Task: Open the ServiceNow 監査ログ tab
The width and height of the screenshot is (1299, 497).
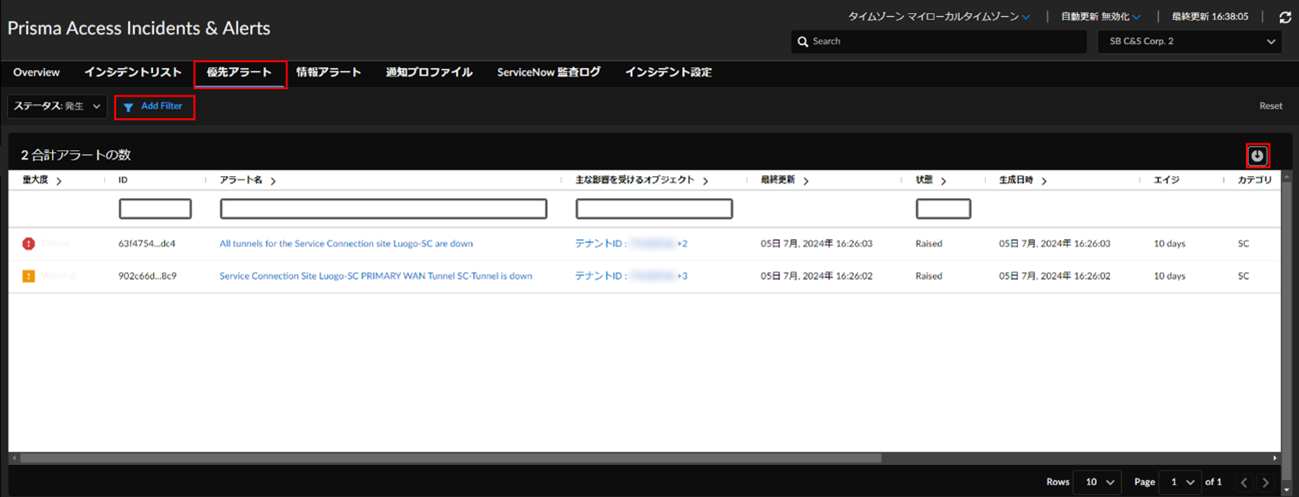Action: coord(549,73)
